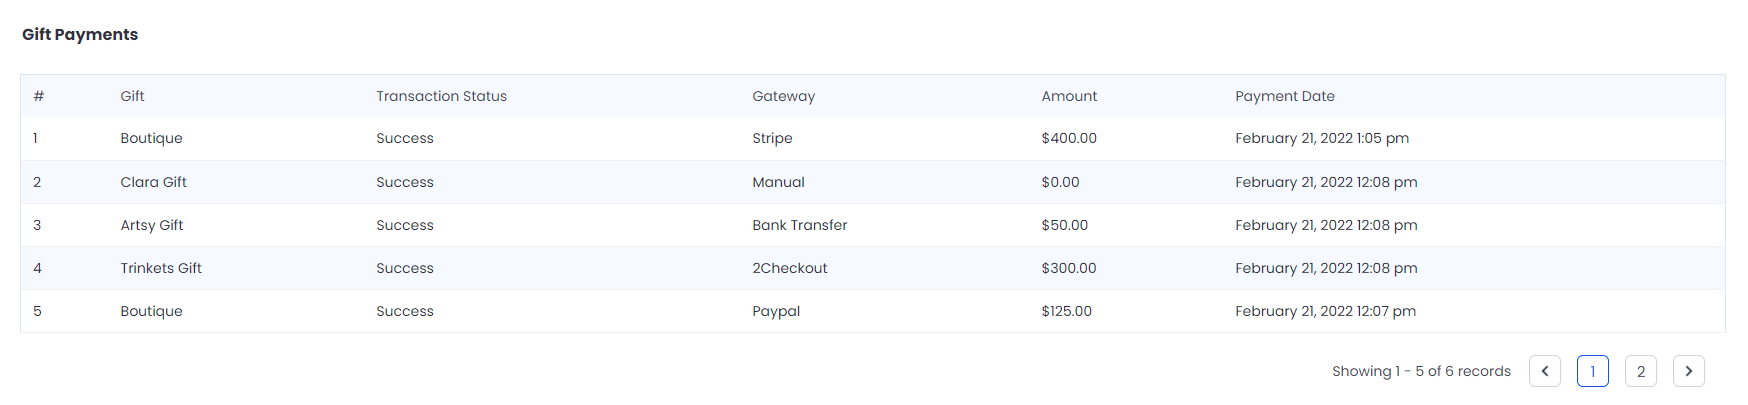This screenshot has width=1748, height=405.
Task: Open page 2 of gift payments
Action: click(x=1640, y=371)
